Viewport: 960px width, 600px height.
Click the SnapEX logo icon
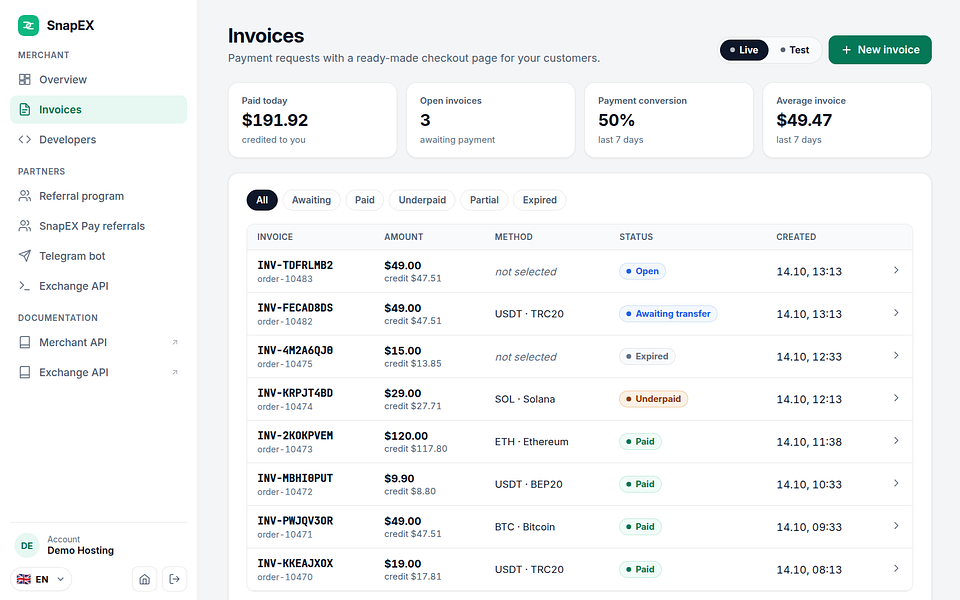(28, 25)
